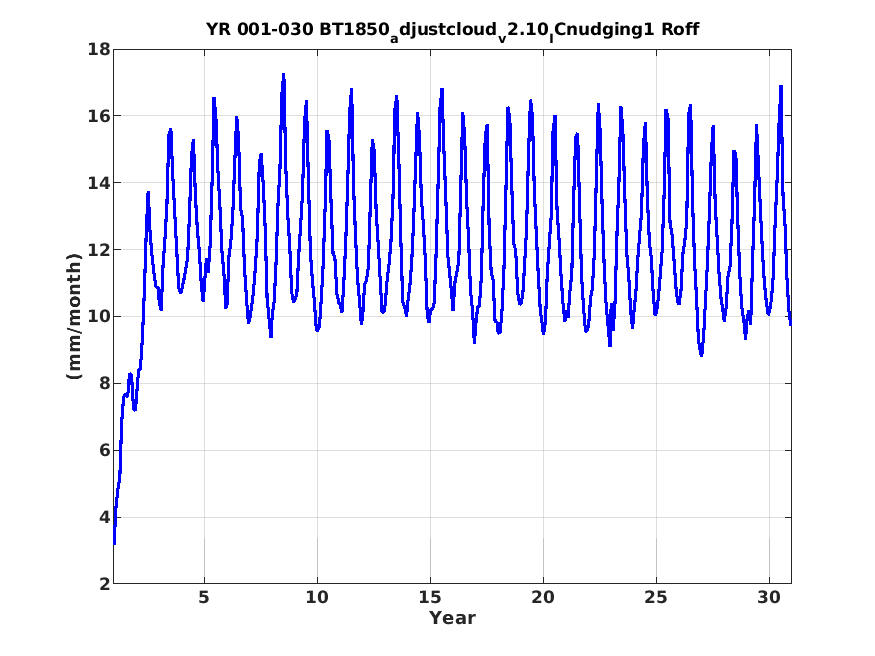Select the x-axis label 'Year'
875x656 pixels.
coord(452,618)
